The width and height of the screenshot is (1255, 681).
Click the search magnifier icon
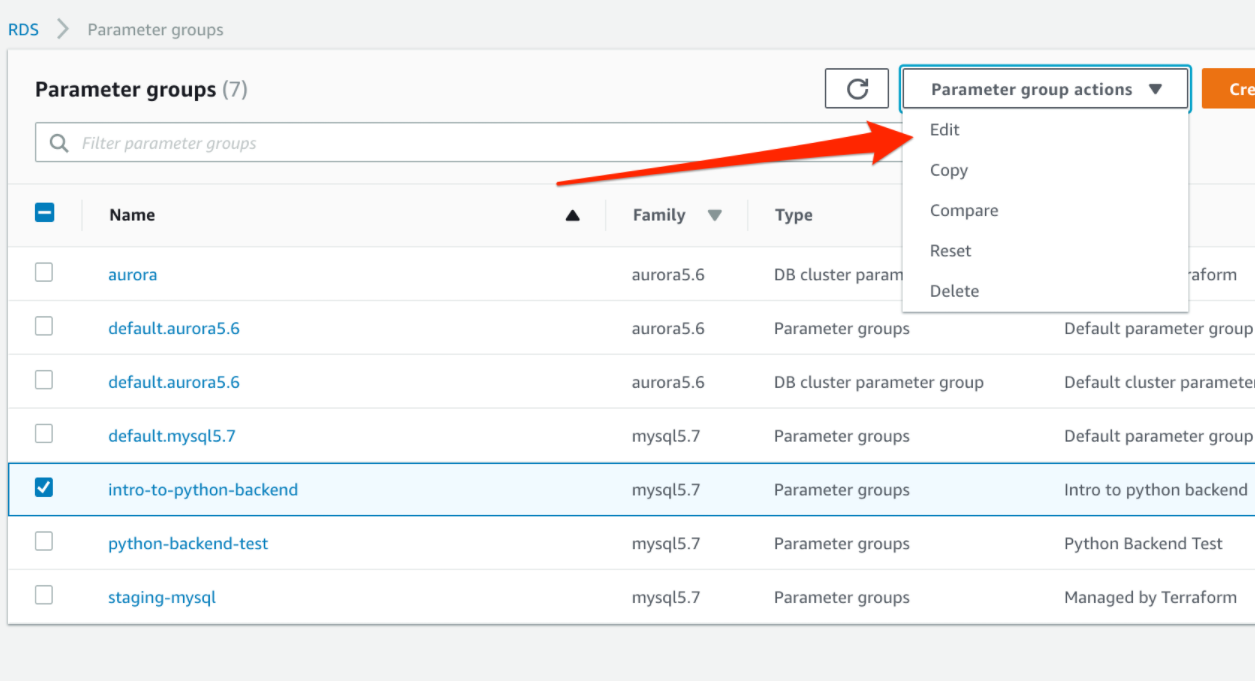point(60,143)
